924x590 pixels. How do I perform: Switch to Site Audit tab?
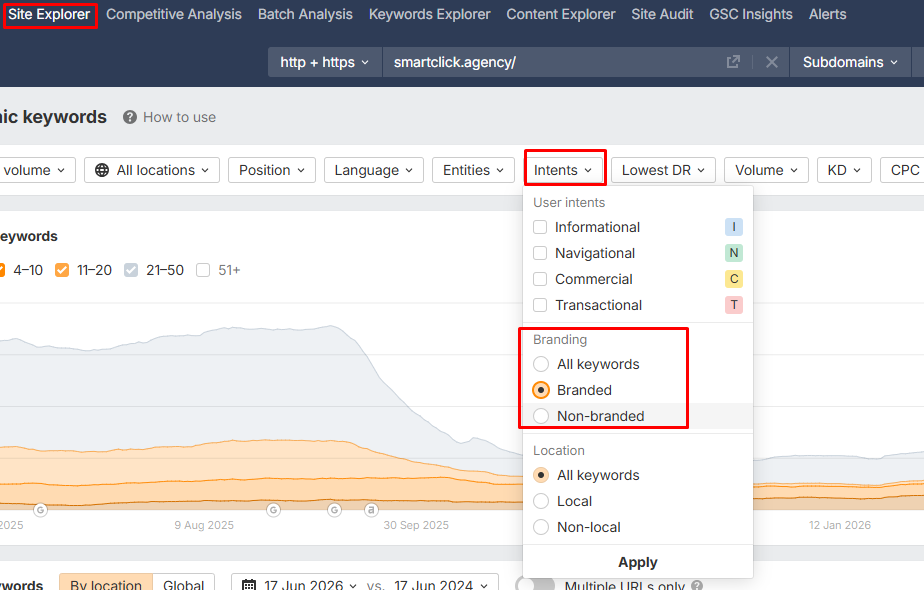[x=662, y=15]
